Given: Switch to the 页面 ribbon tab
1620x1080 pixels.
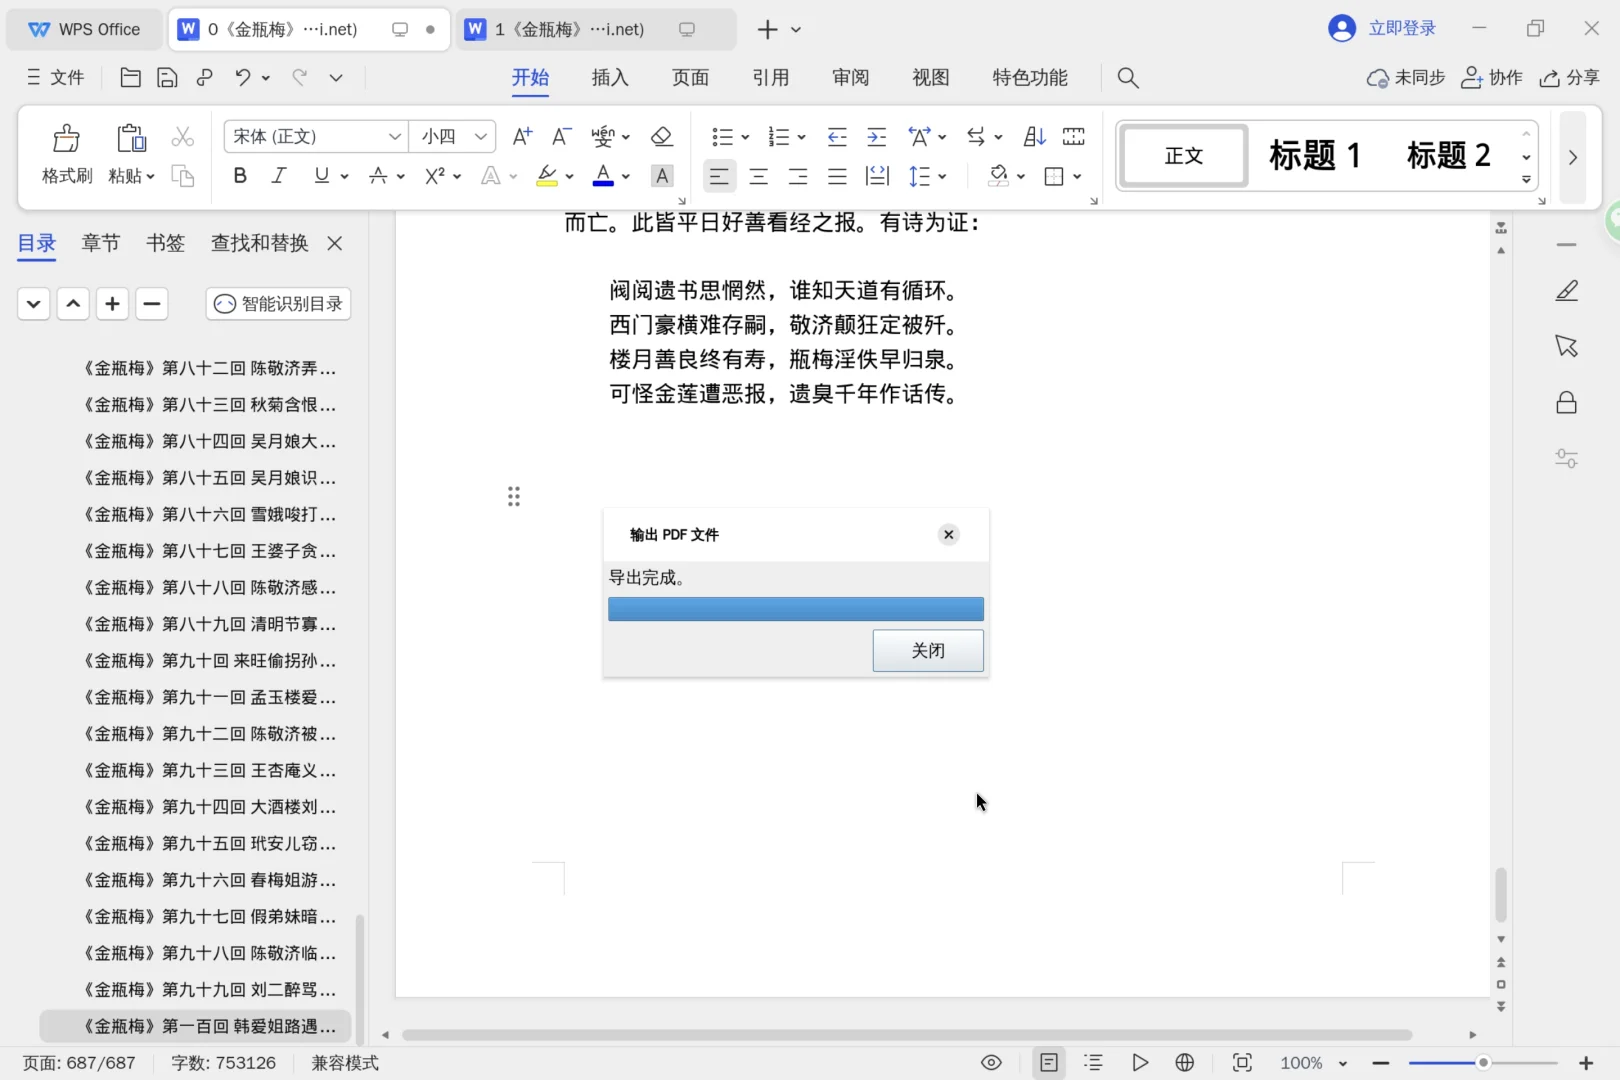Looking at the screenshot, I should click(690, 77).
